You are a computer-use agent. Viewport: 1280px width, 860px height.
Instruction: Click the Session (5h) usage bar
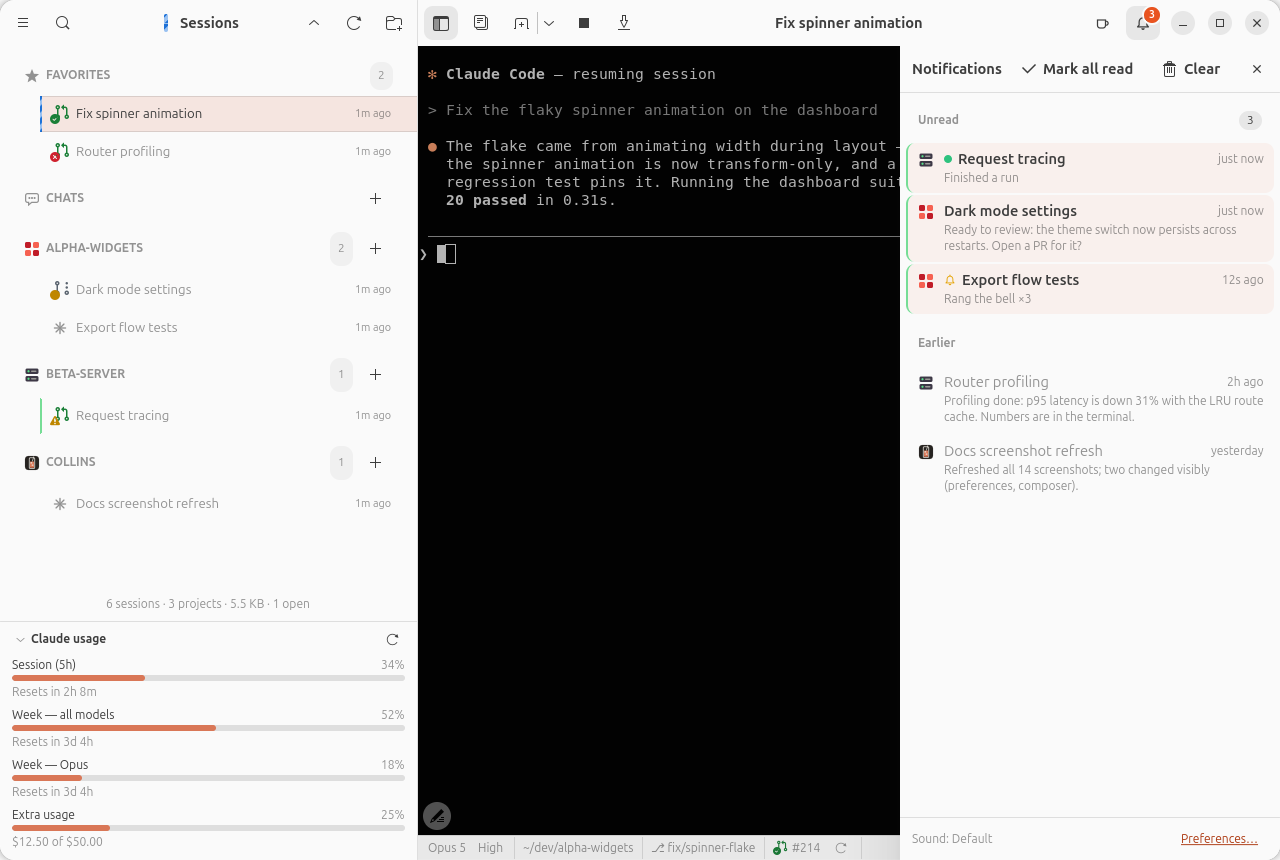coord(208,678)
